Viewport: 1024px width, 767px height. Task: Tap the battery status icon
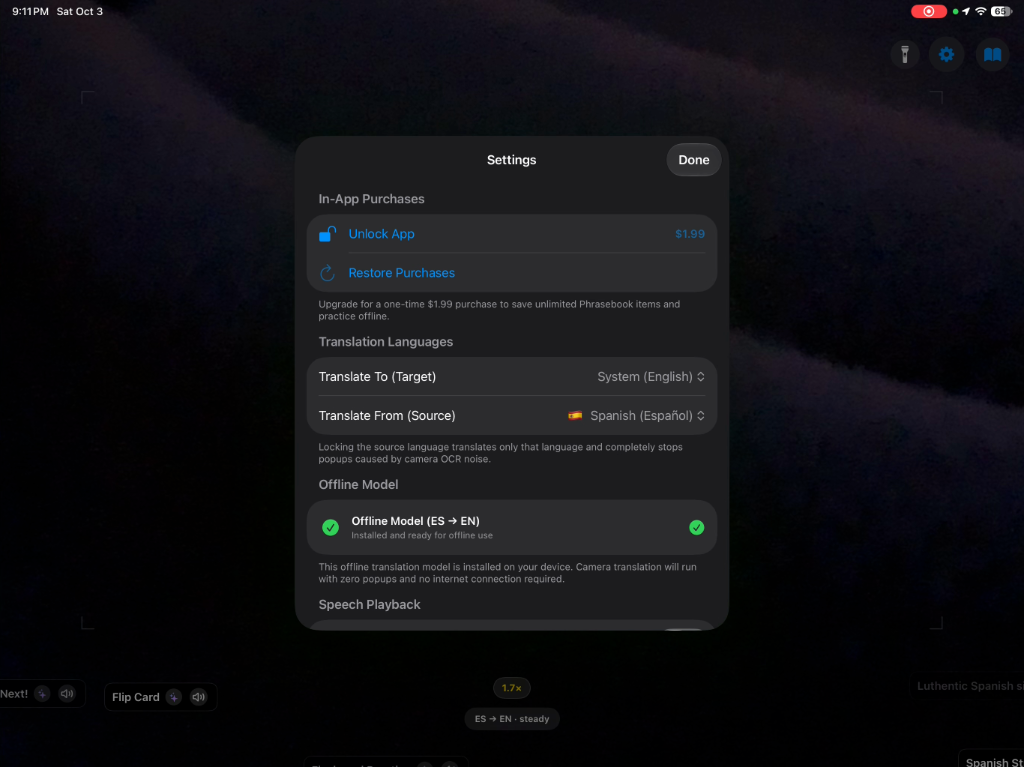(x=1001, y=11)
